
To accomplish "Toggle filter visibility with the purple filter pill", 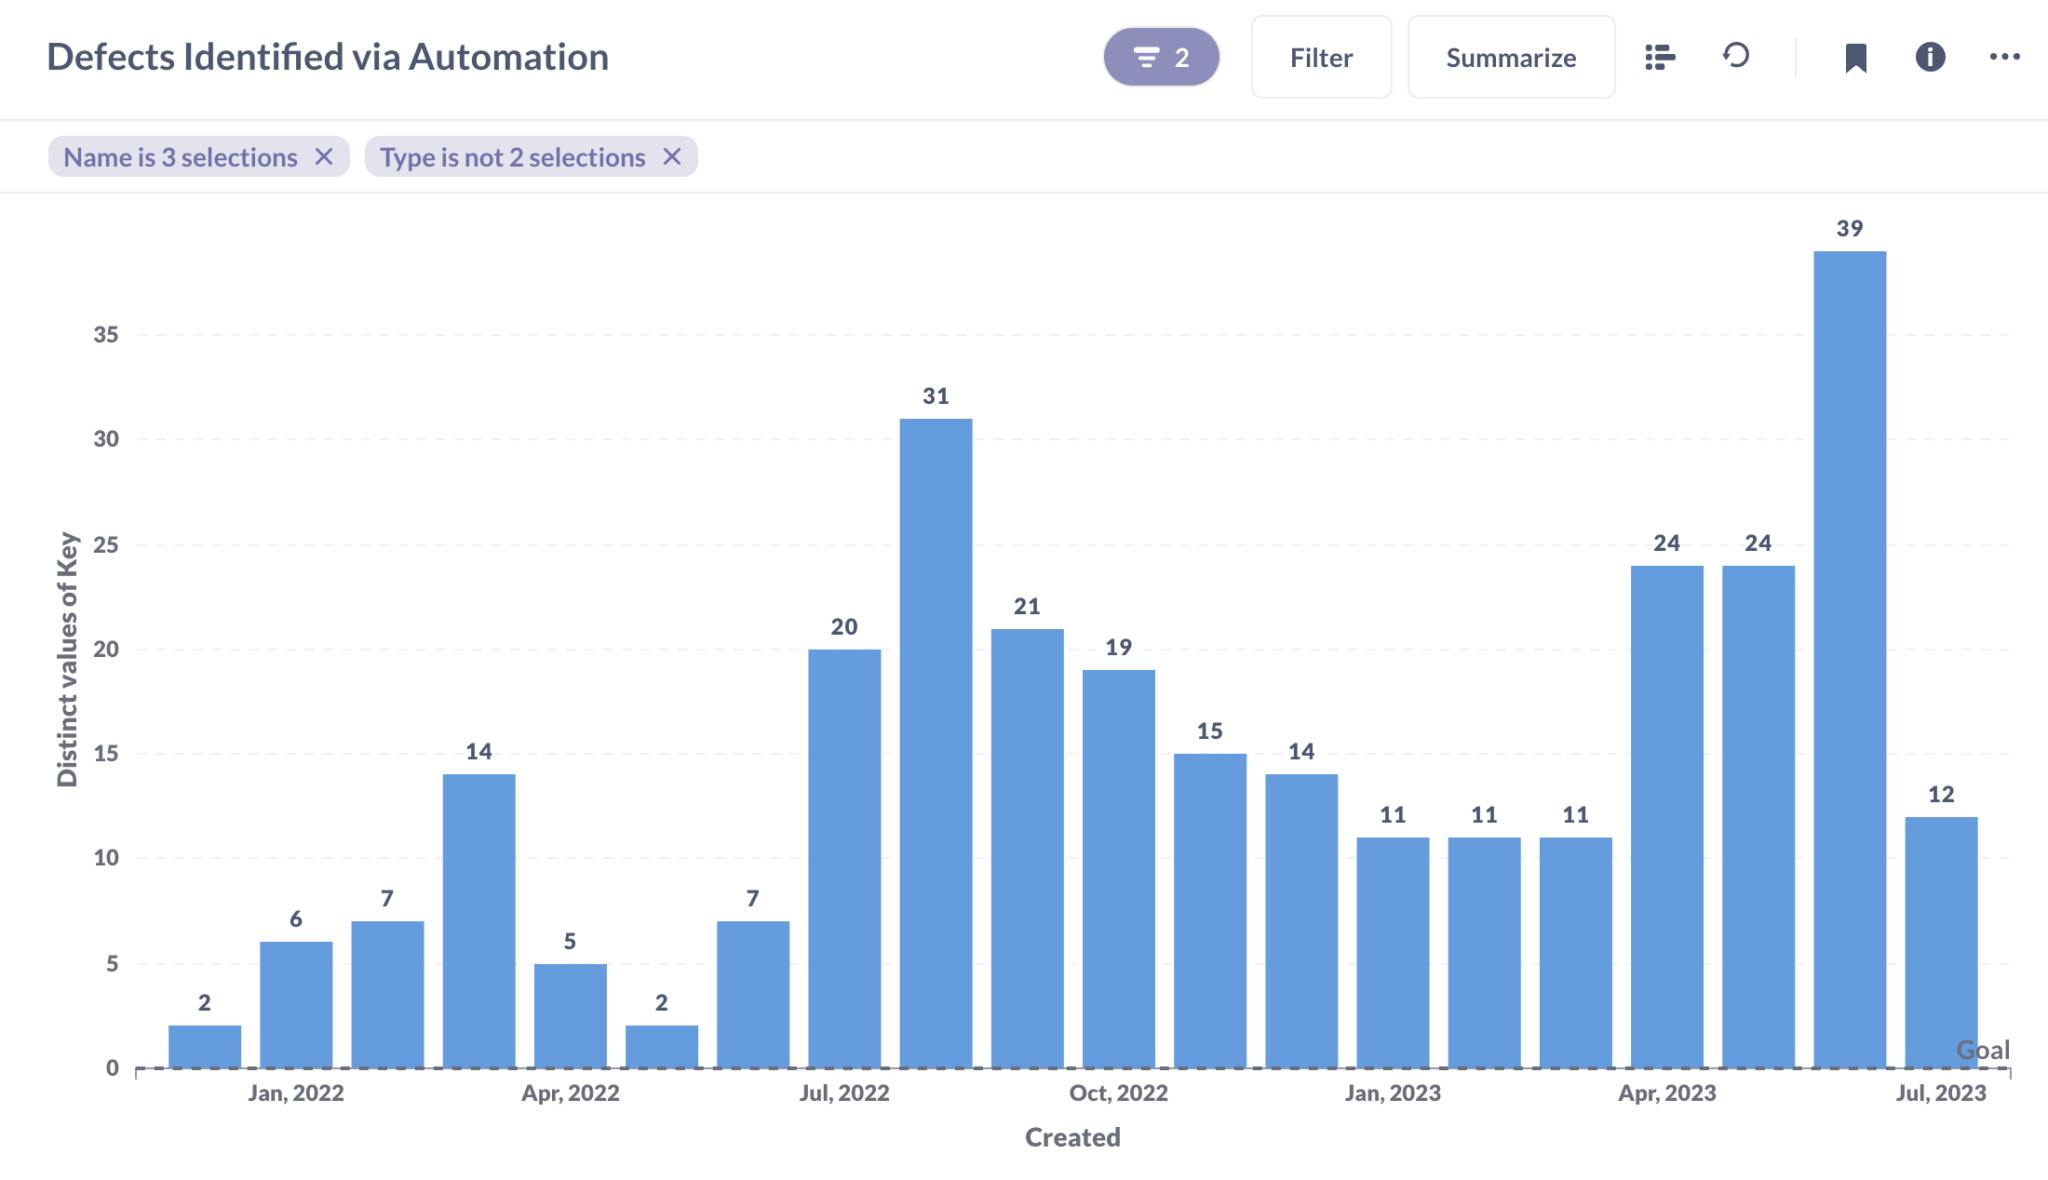I will tap(1161, 57).
